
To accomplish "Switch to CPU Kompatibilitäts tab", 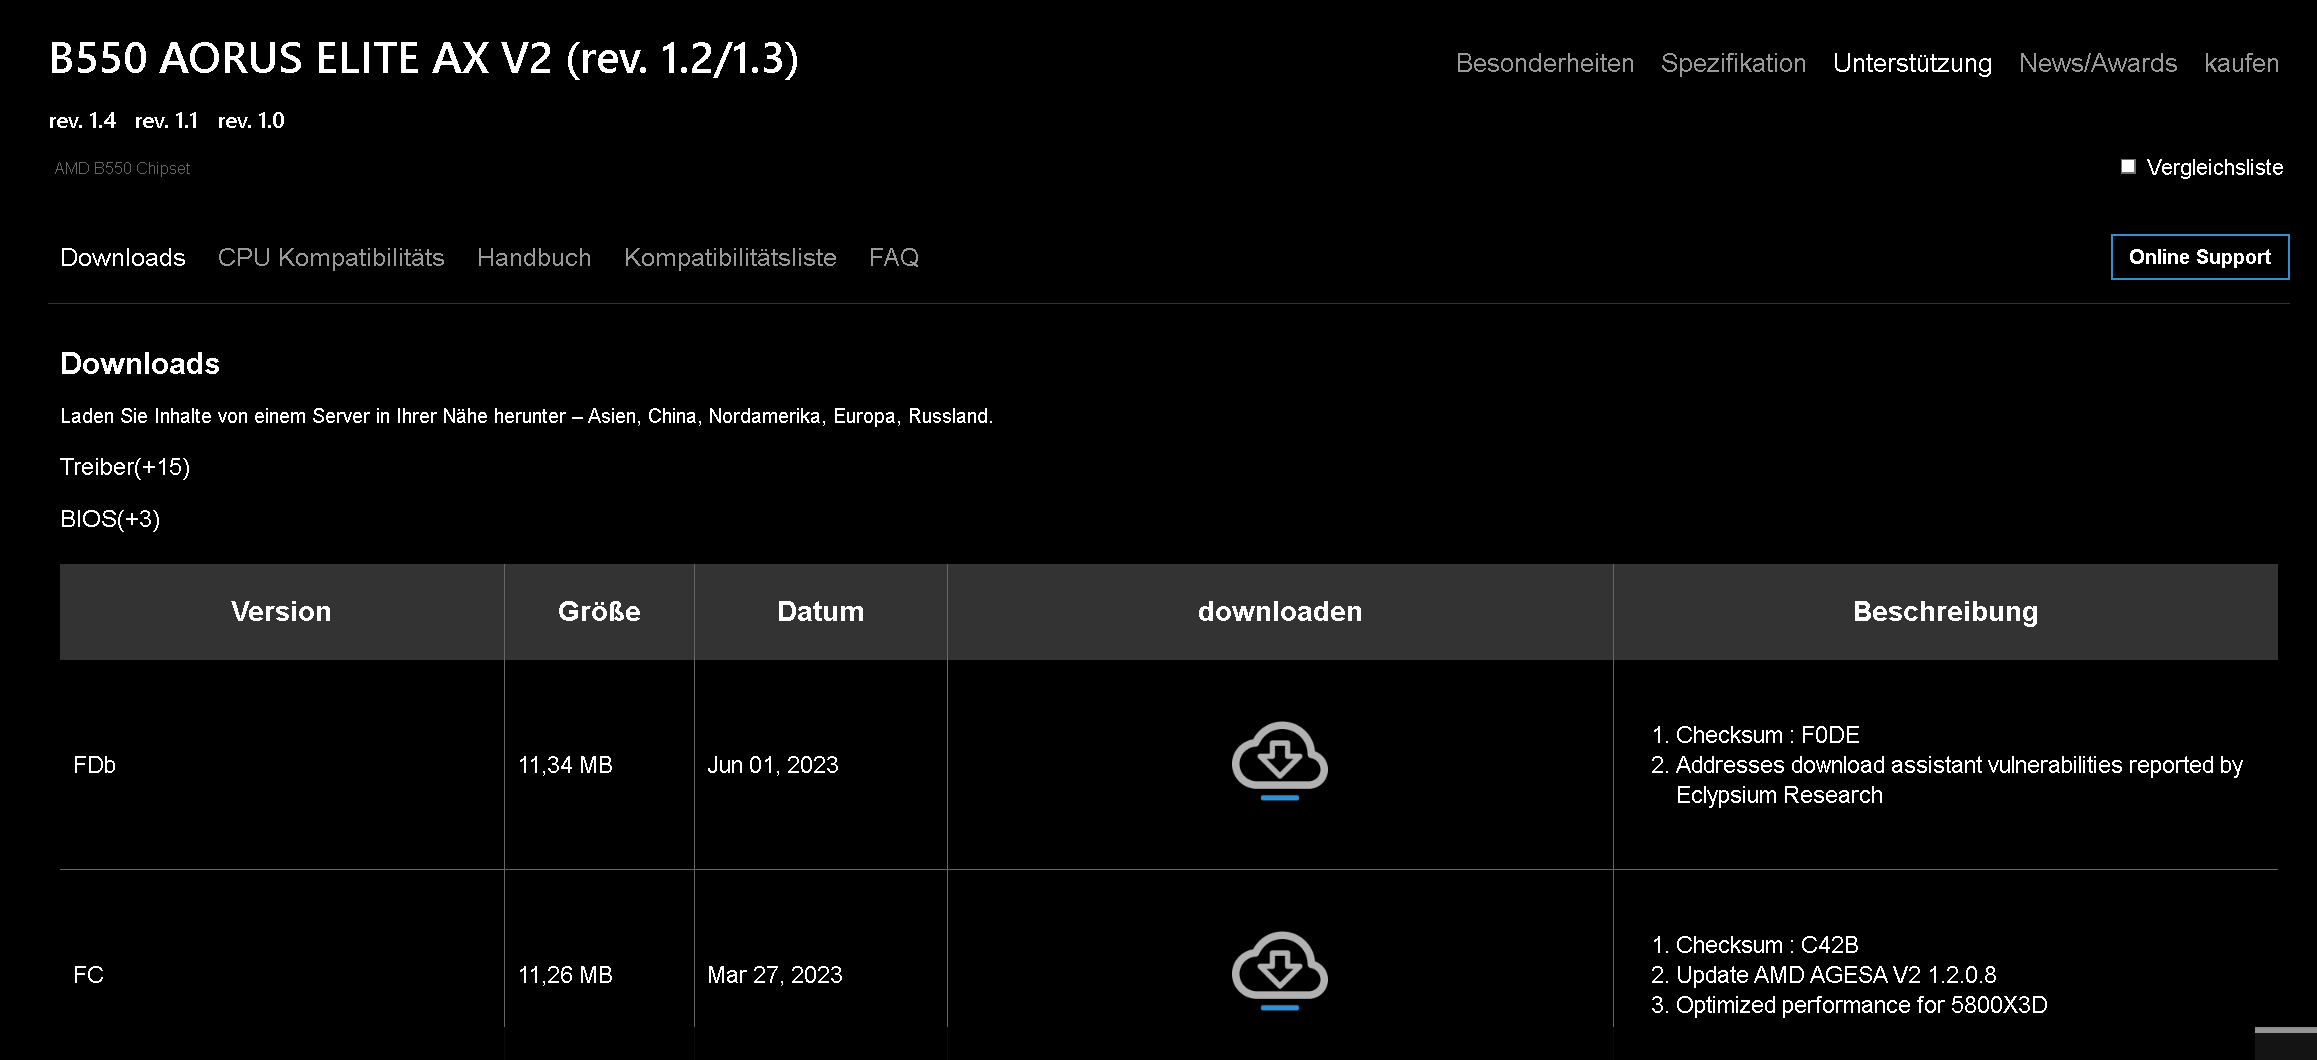I will click(331, 257).
